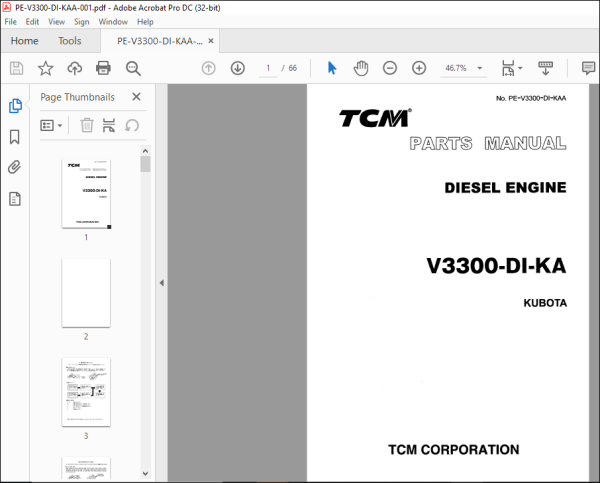This screenshot has height=483, width=600.
Task: Open the Sign menu
Action: click(82, 22)
